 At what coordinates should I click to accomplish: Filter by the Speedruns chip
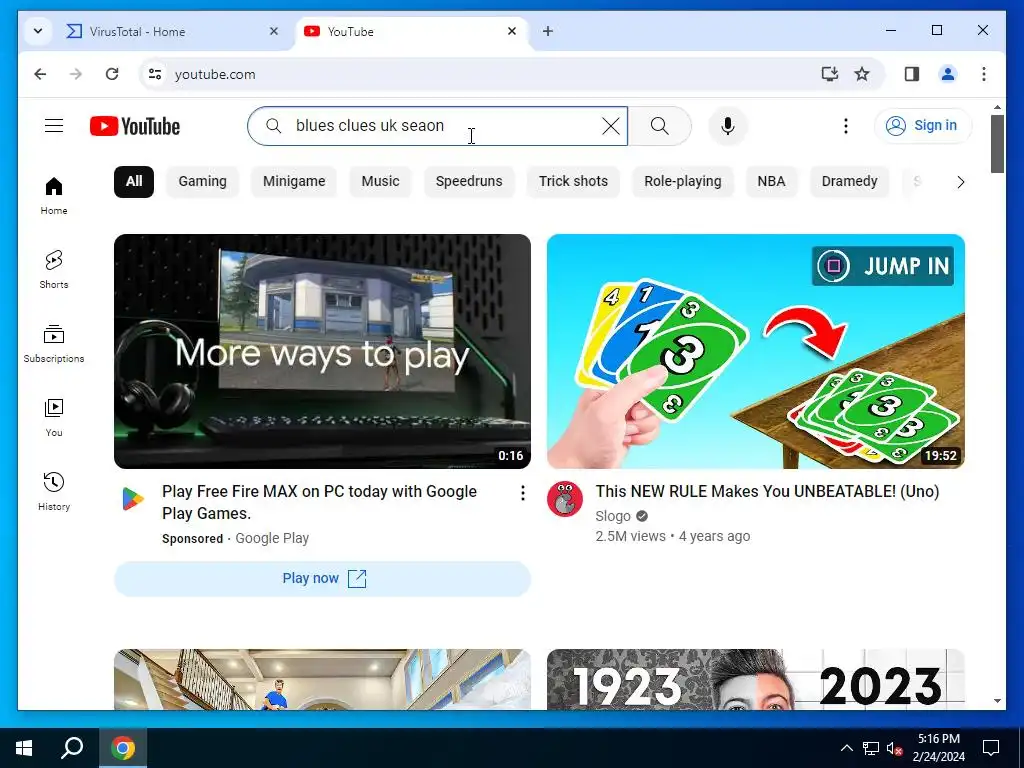click(x=469, y=181)
